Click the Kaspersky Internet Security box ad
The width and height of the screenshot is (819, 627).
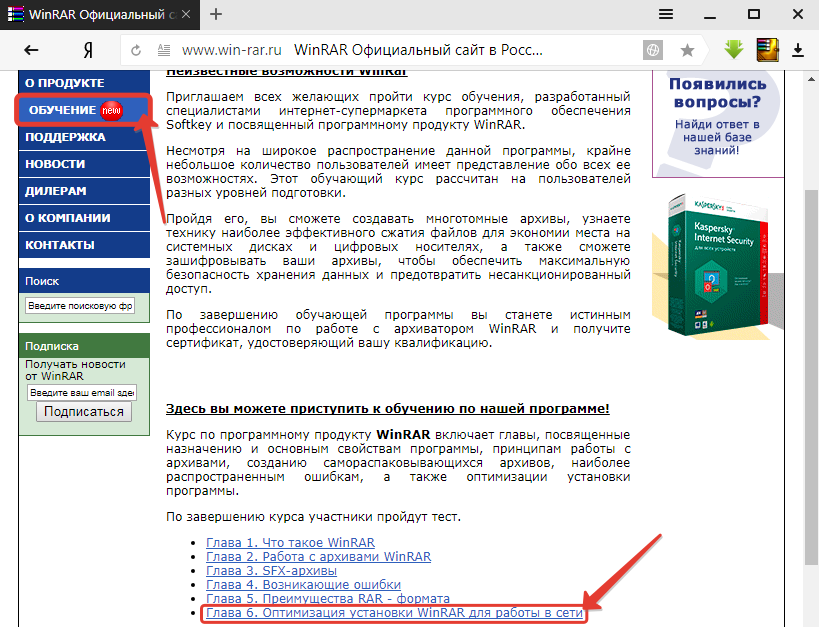(718, 266)
